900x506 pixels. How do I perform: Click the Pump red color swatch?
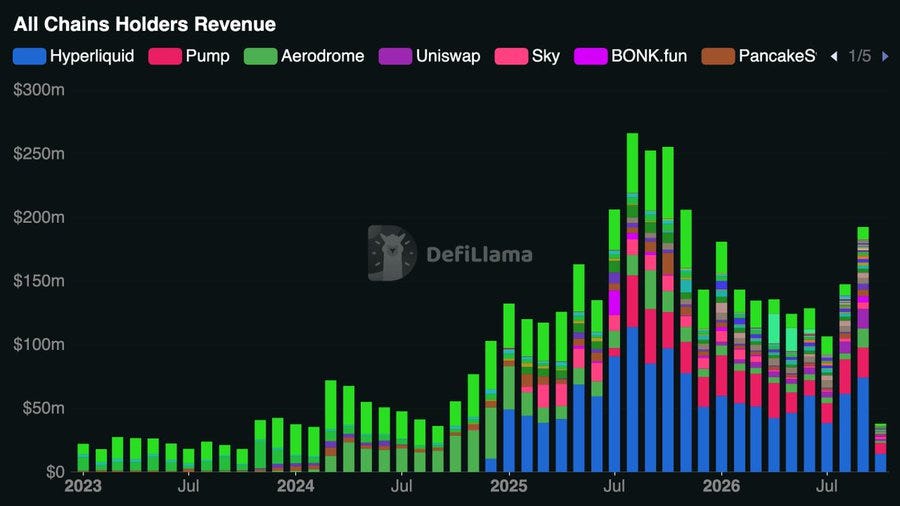[165, 56]
